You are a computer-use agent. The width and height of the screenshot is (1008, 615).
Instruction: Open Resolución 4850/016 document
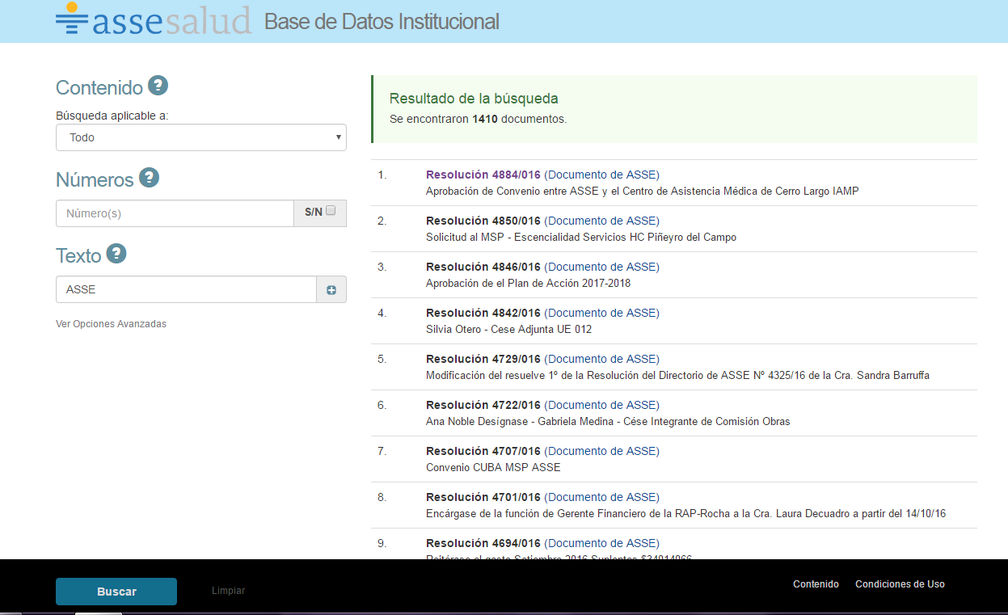tap(543, 221)
